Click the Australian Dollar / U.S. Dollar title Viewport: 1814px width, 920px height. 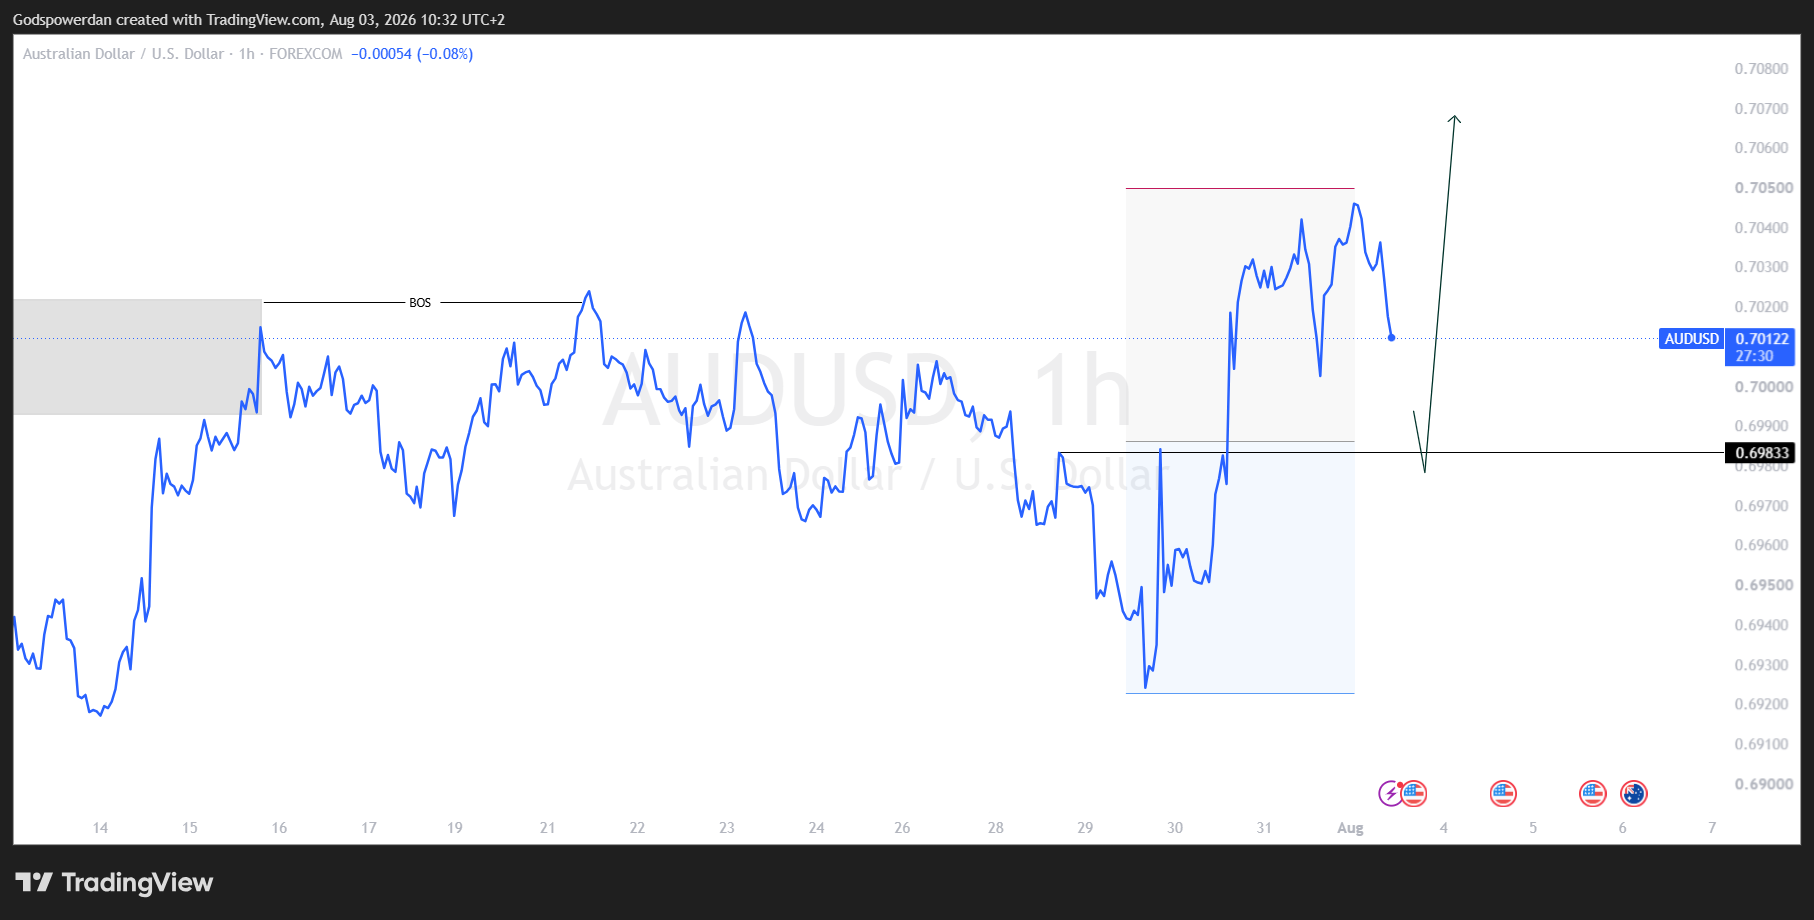click(x=124, y=54)
